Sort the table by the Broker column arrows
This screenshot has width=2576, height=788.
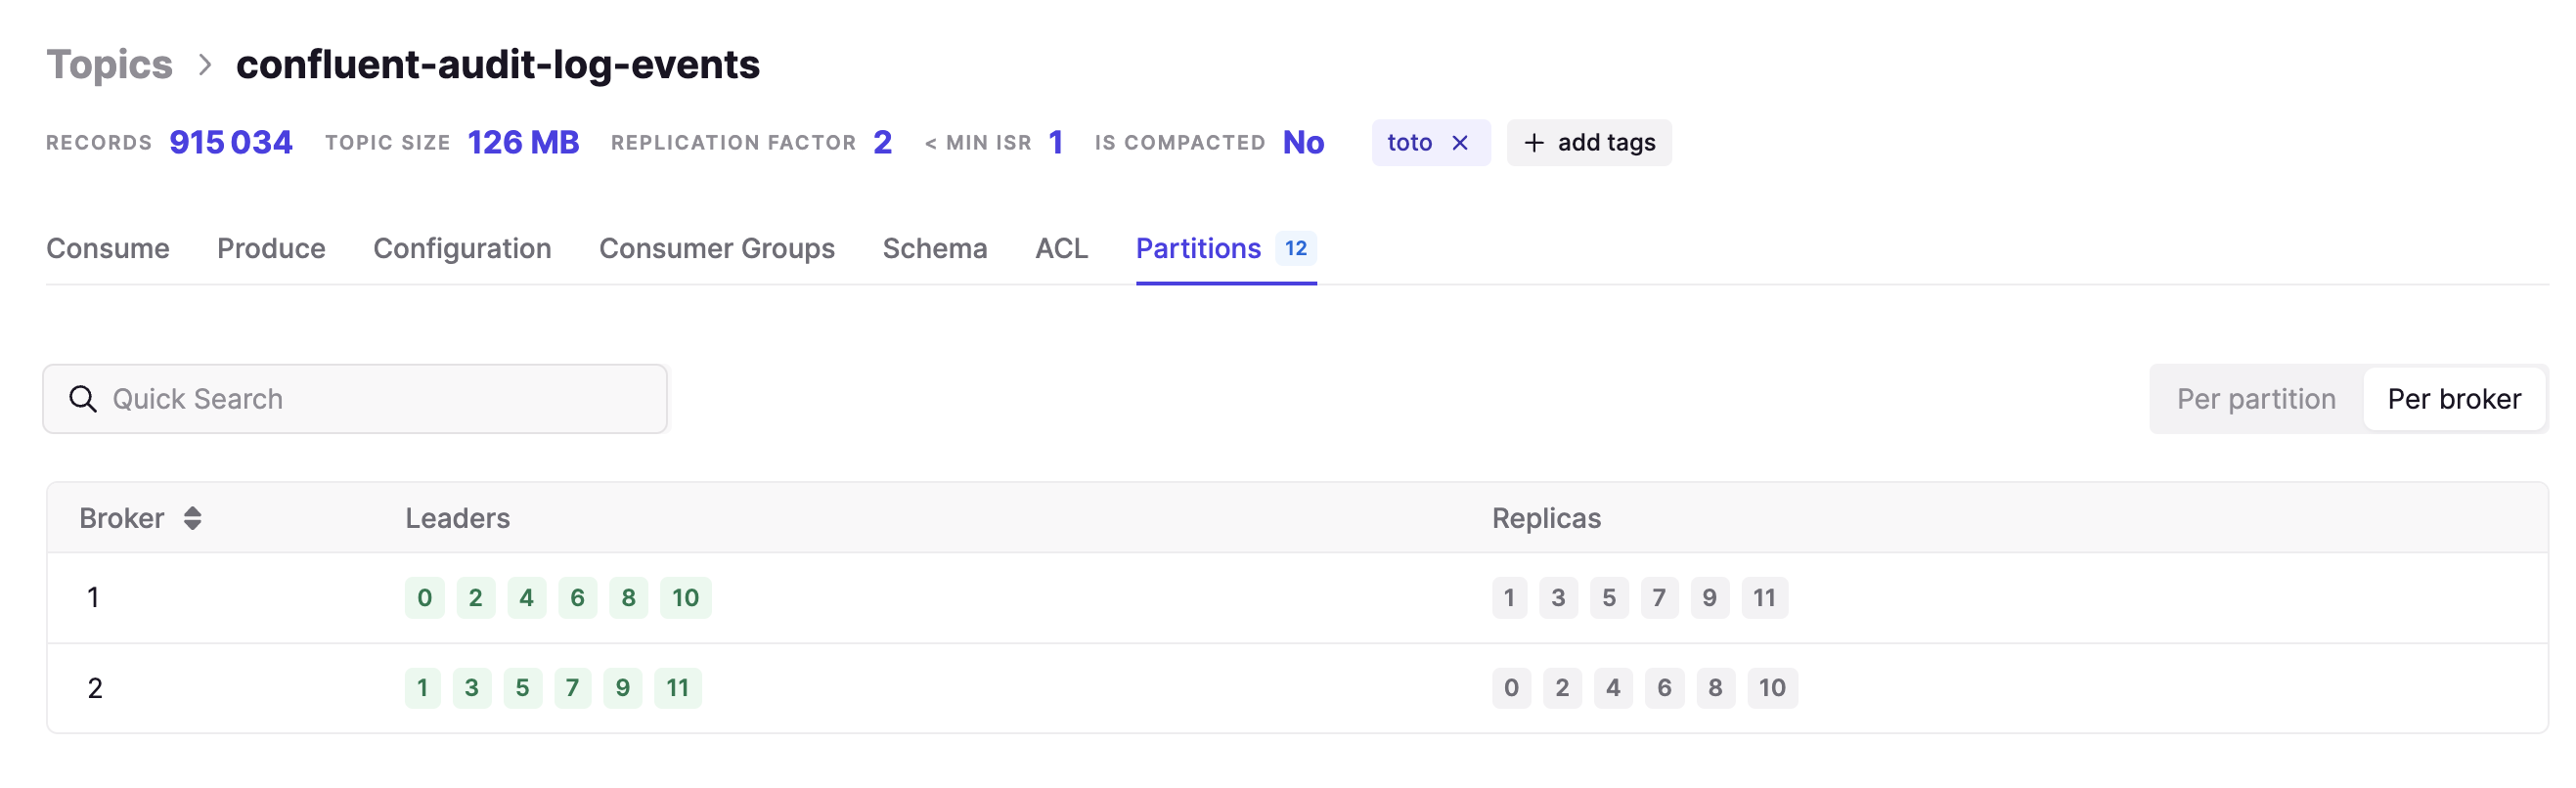click(193, 518)
